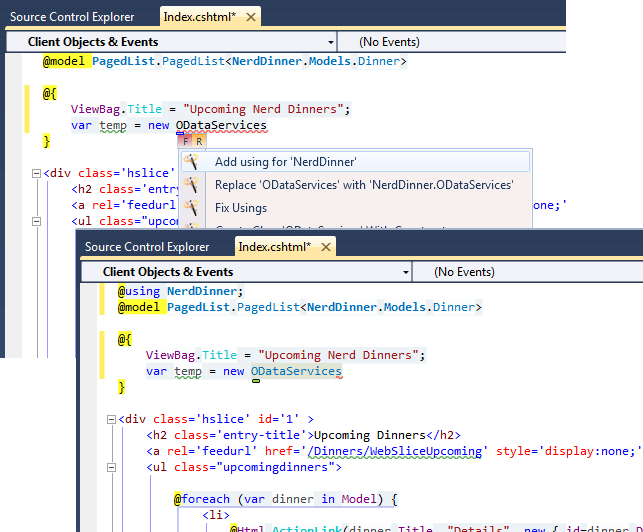643x532 pixels.
Task: Open (No Events) dropdown in bottom window
Action: [528, 272]
